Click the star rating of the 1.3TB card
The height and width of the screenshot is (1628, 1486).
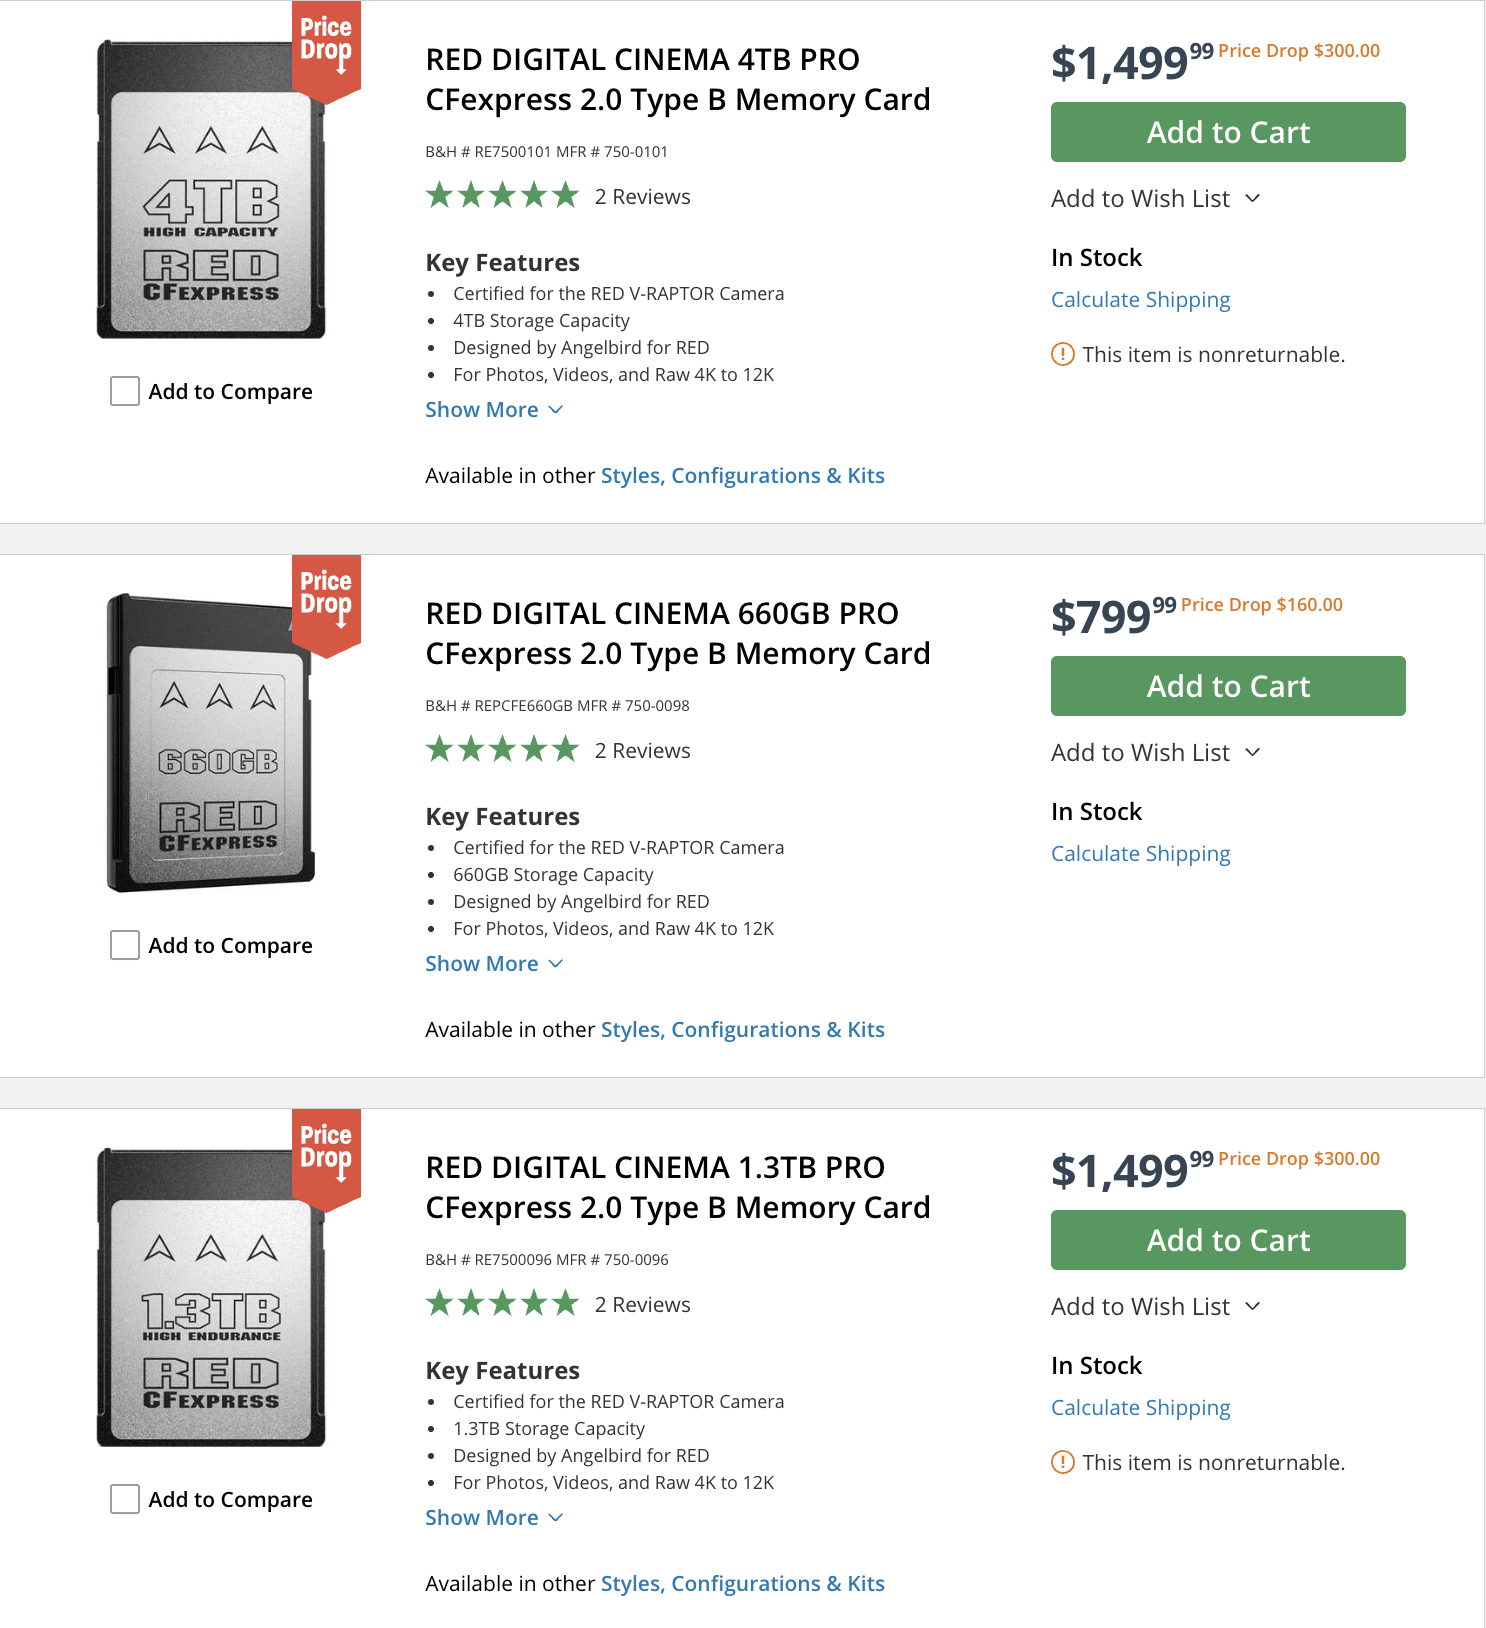(502, 1304)
